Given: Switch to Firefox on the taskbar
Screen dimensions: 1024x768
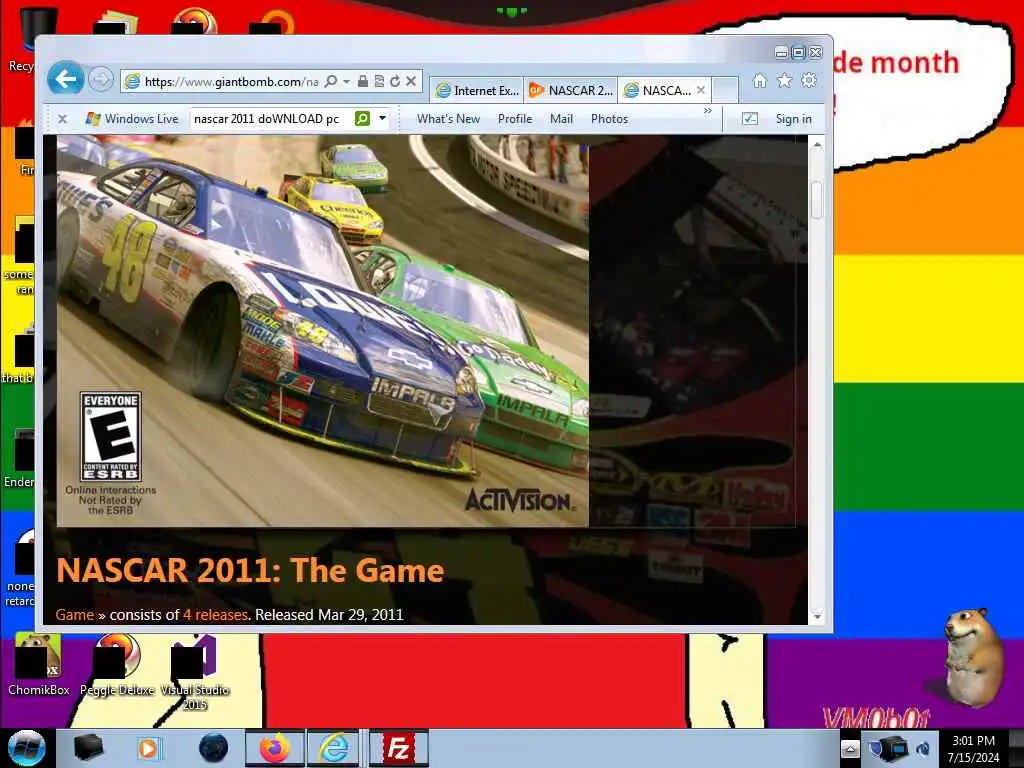Looking at the screenshot, I should pyautogui.click(x=274, y=748).
